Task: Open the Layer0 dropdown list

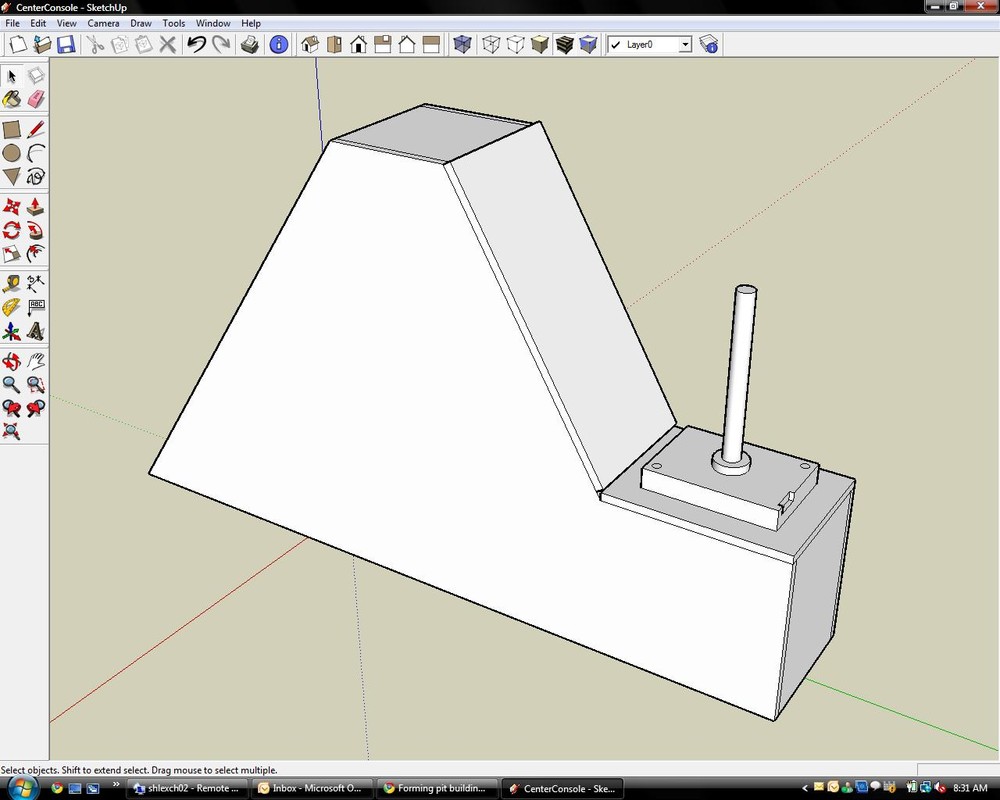Action: click(686, 44)
